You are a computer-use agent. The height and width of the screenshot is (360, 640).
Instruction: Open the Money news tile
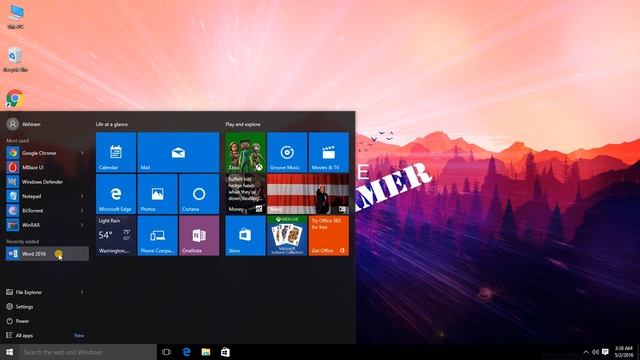245,194
